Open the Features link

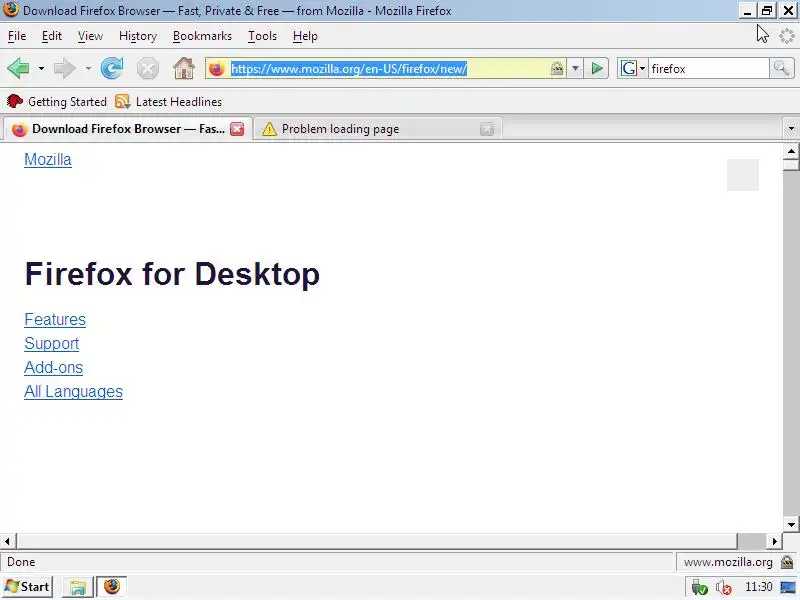point(55,319)
